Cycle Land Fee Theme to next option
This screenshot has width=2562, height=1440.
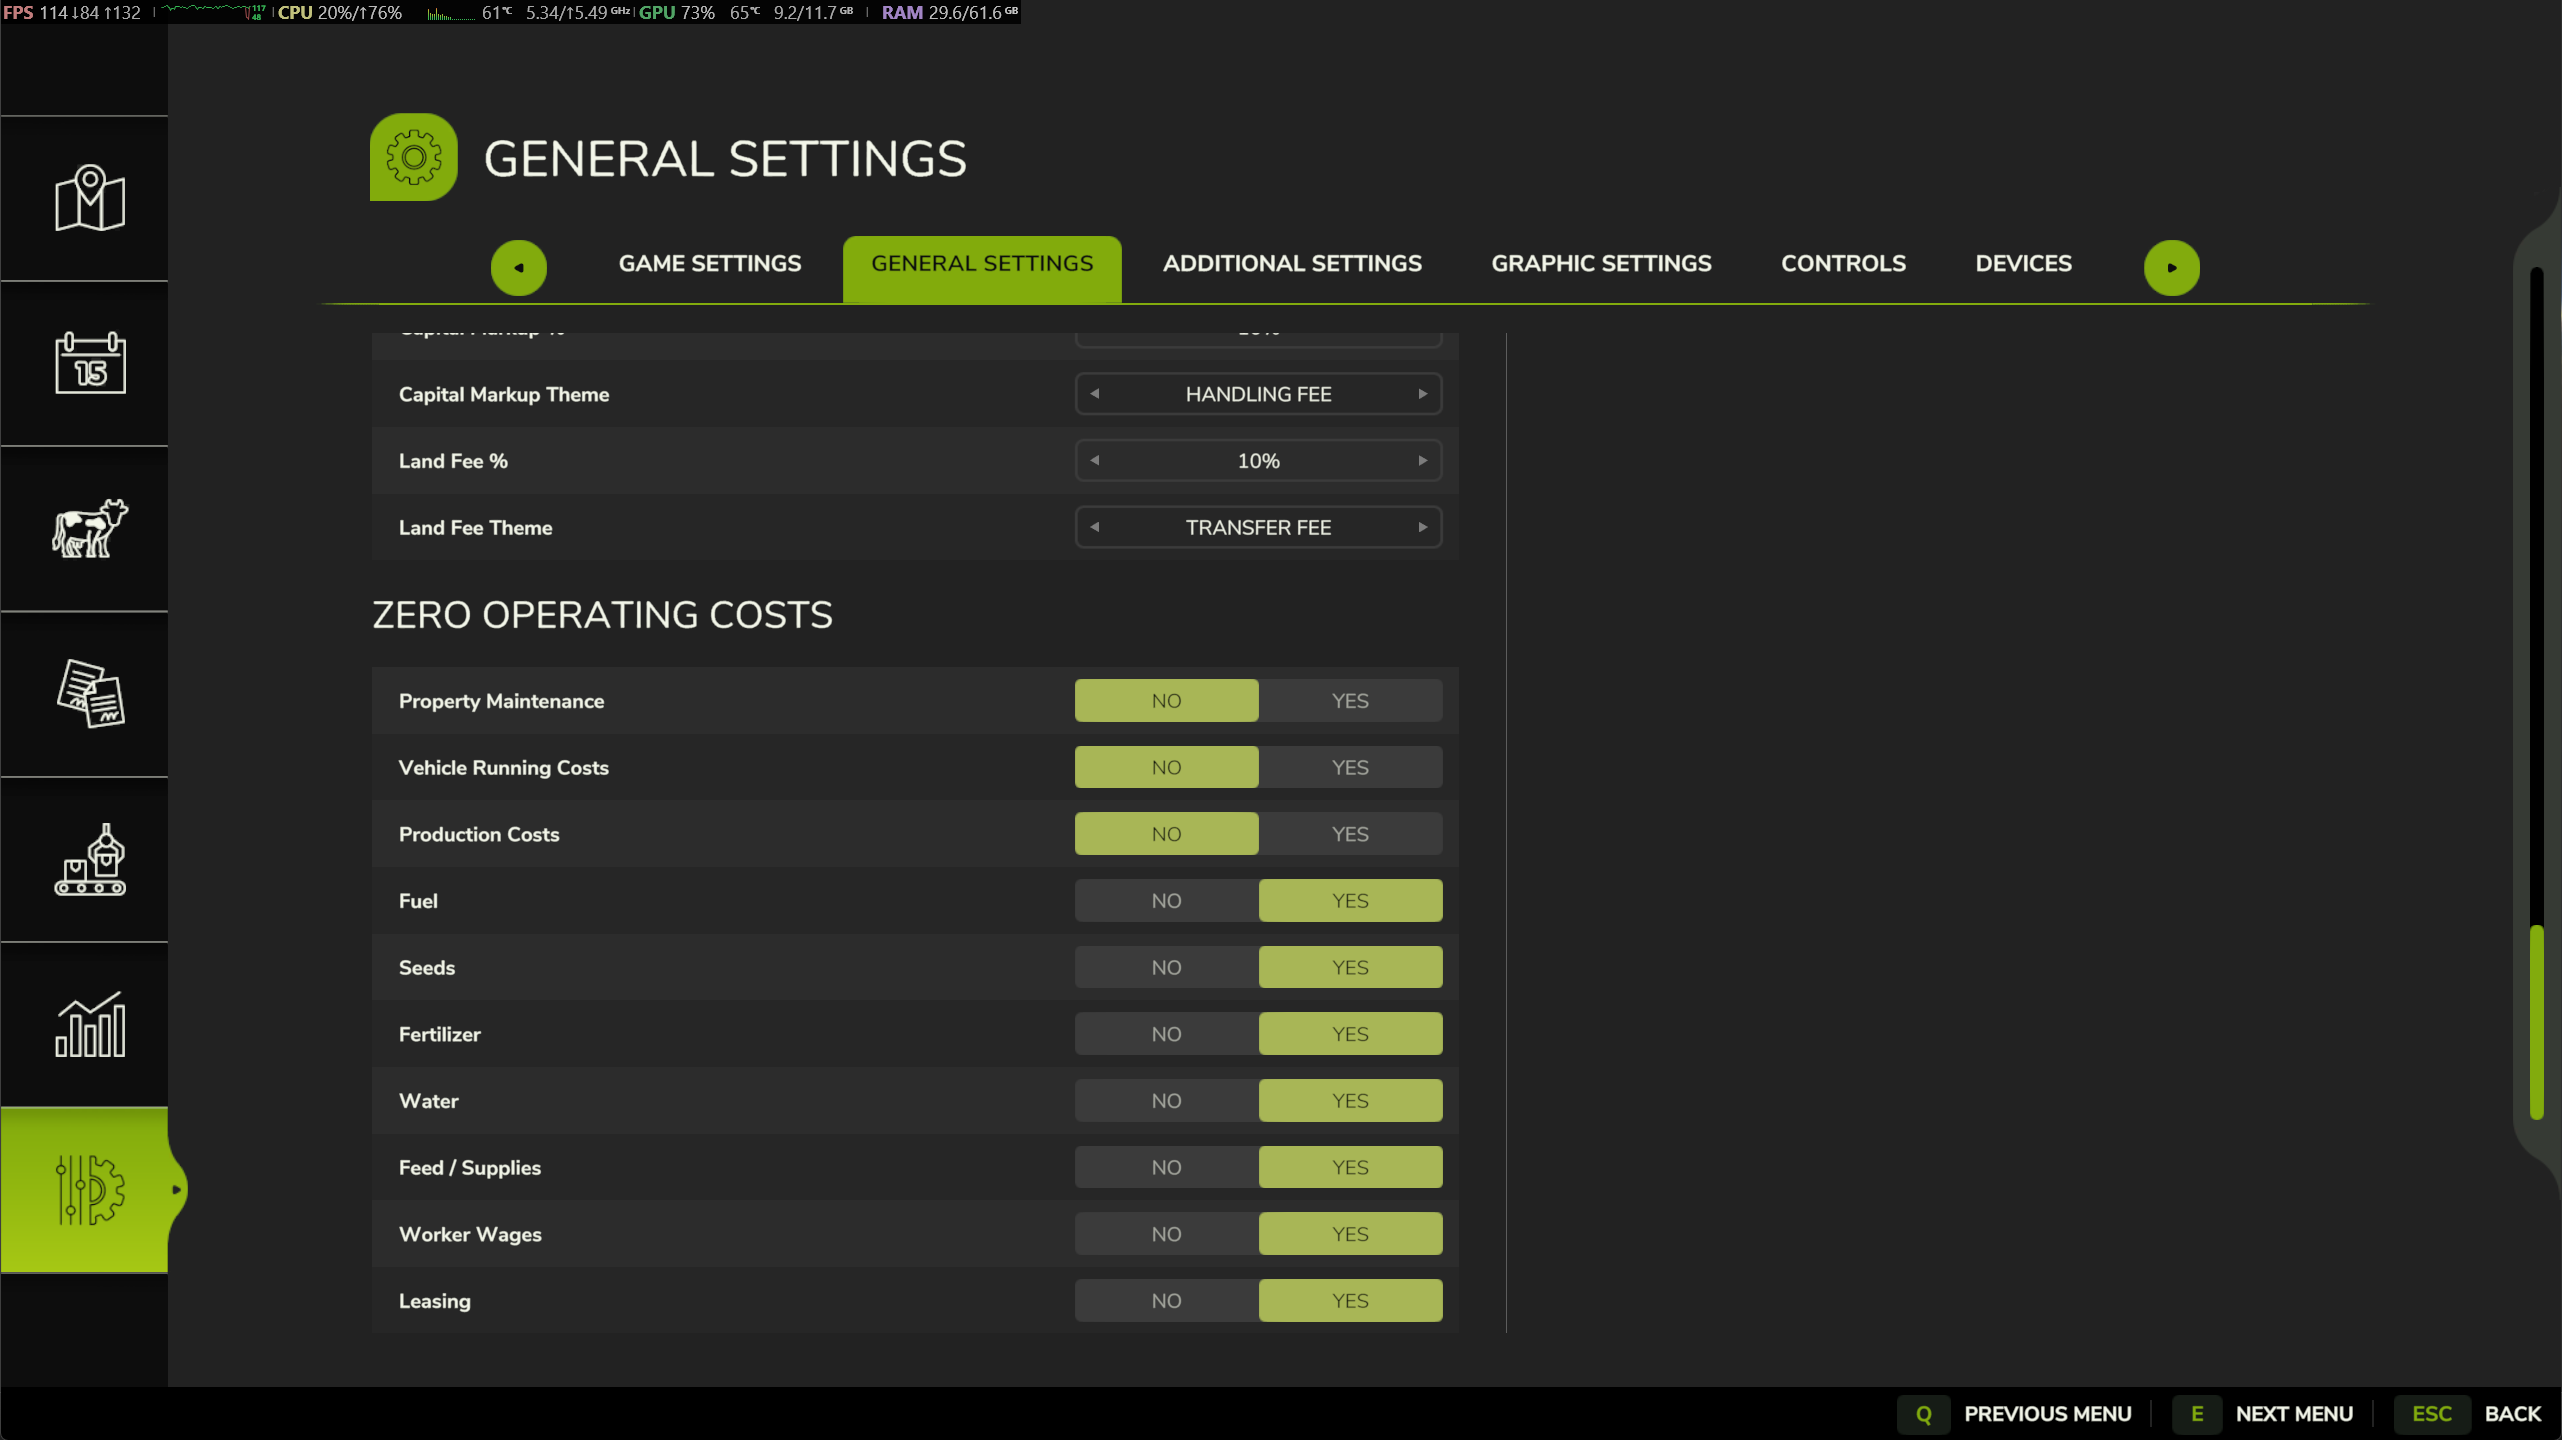(1422, 527)
